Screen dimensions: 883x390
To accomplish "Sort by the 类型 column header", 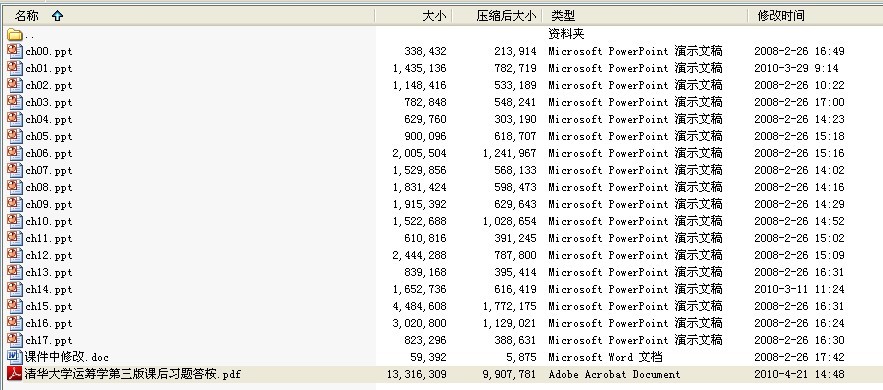I will click(x=646, y=16).
